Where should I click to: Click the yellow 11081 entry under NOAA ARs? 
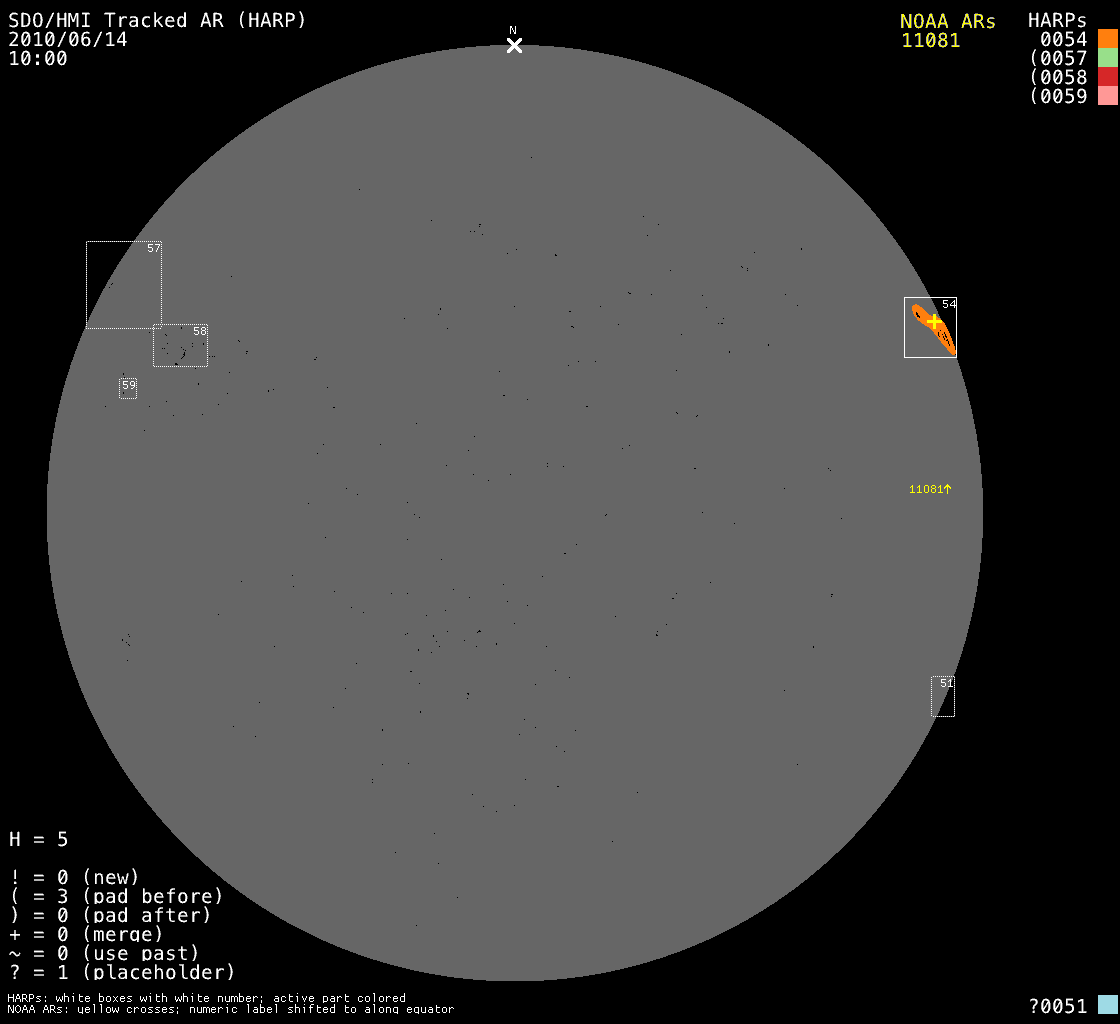coord(930,41)
